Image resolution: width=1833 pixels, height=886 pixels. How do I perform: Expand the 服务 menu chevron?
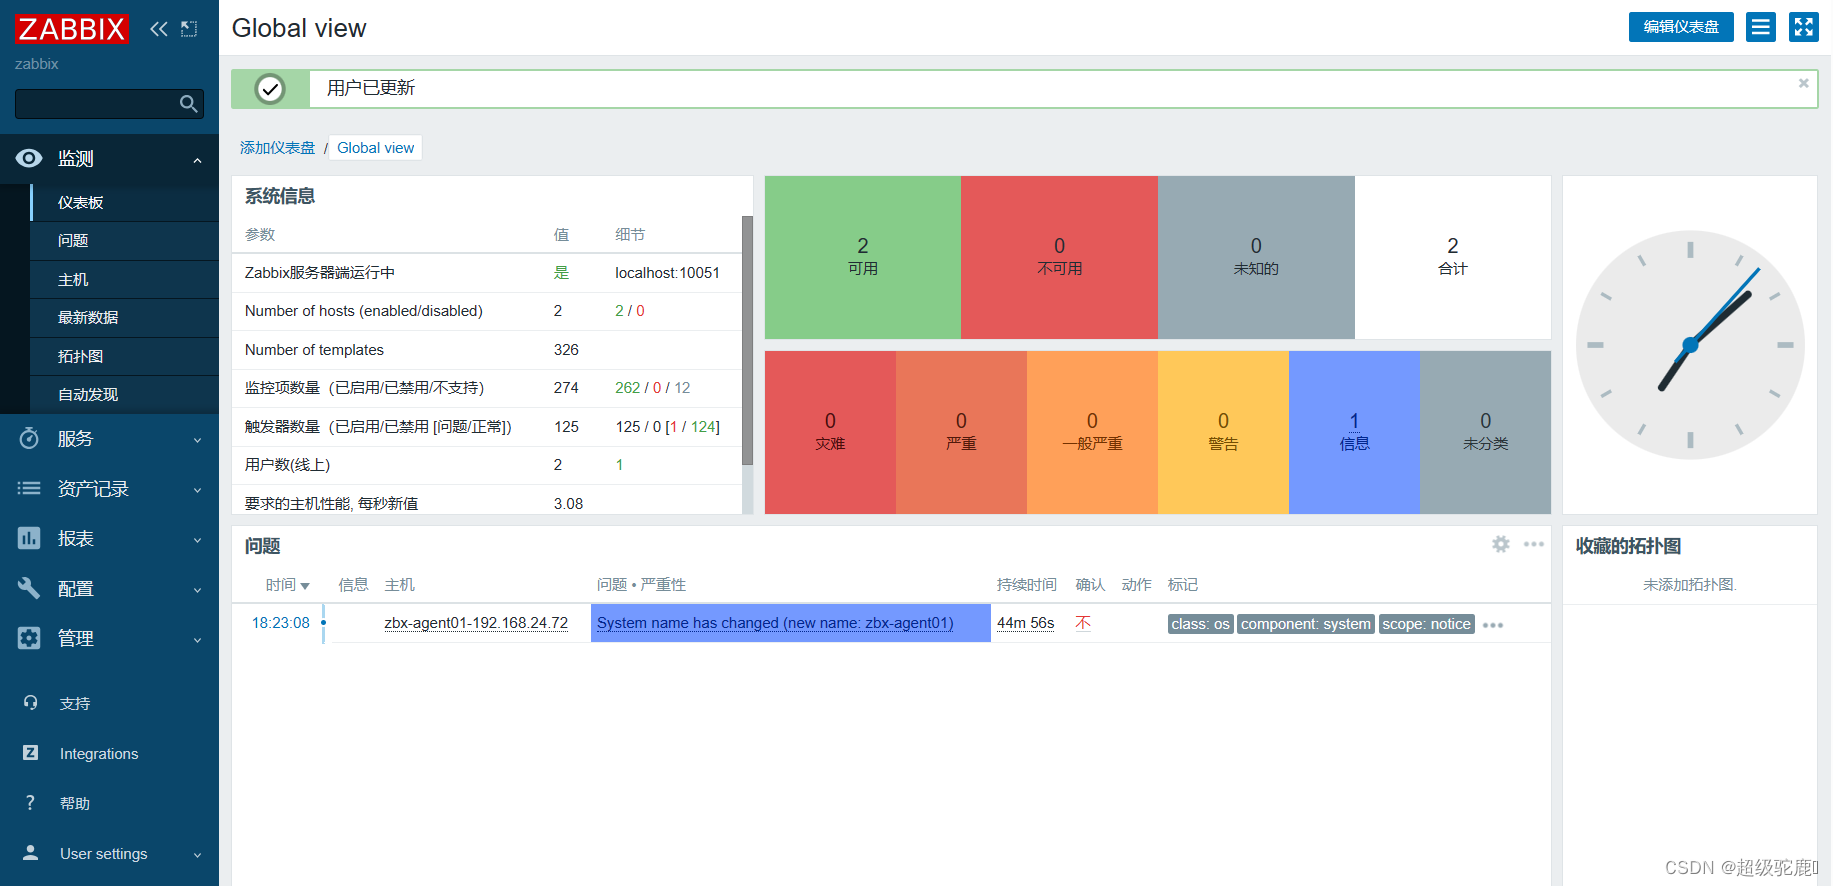pos(197,440)
